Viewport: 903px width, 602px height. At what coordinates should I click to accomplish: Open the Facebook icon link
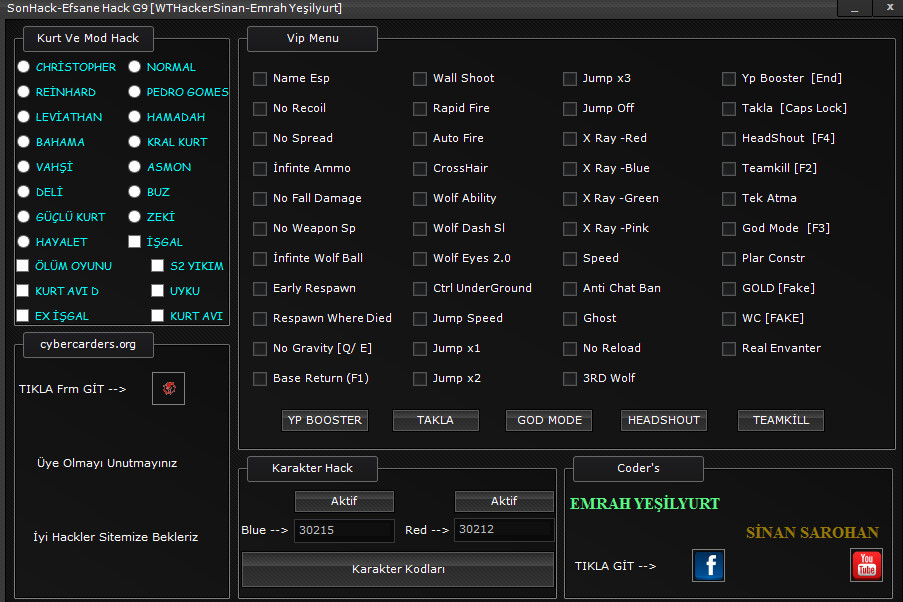[x=708, y=565]
